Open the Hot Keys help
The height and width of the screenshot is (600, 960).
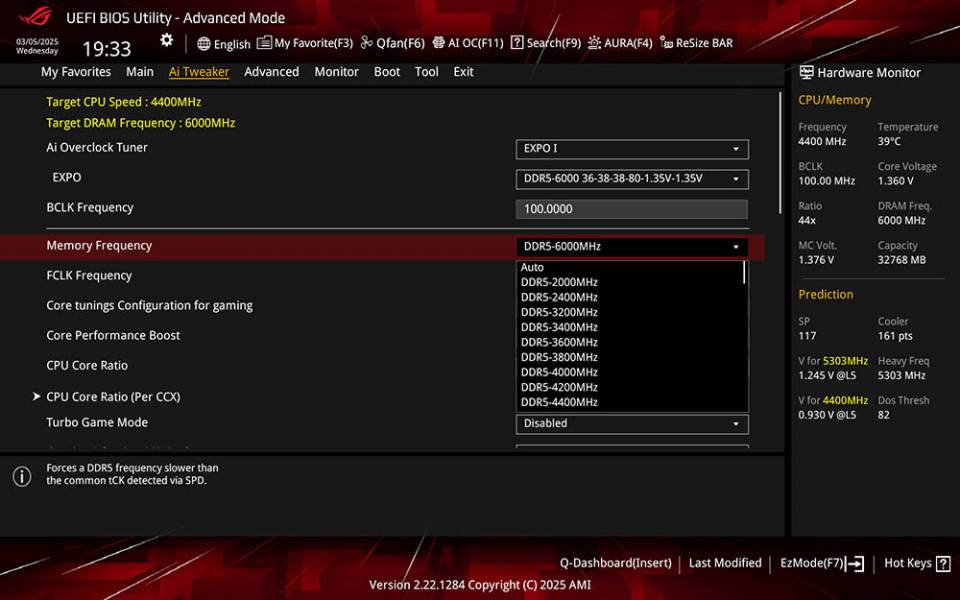tap(907, 563)
